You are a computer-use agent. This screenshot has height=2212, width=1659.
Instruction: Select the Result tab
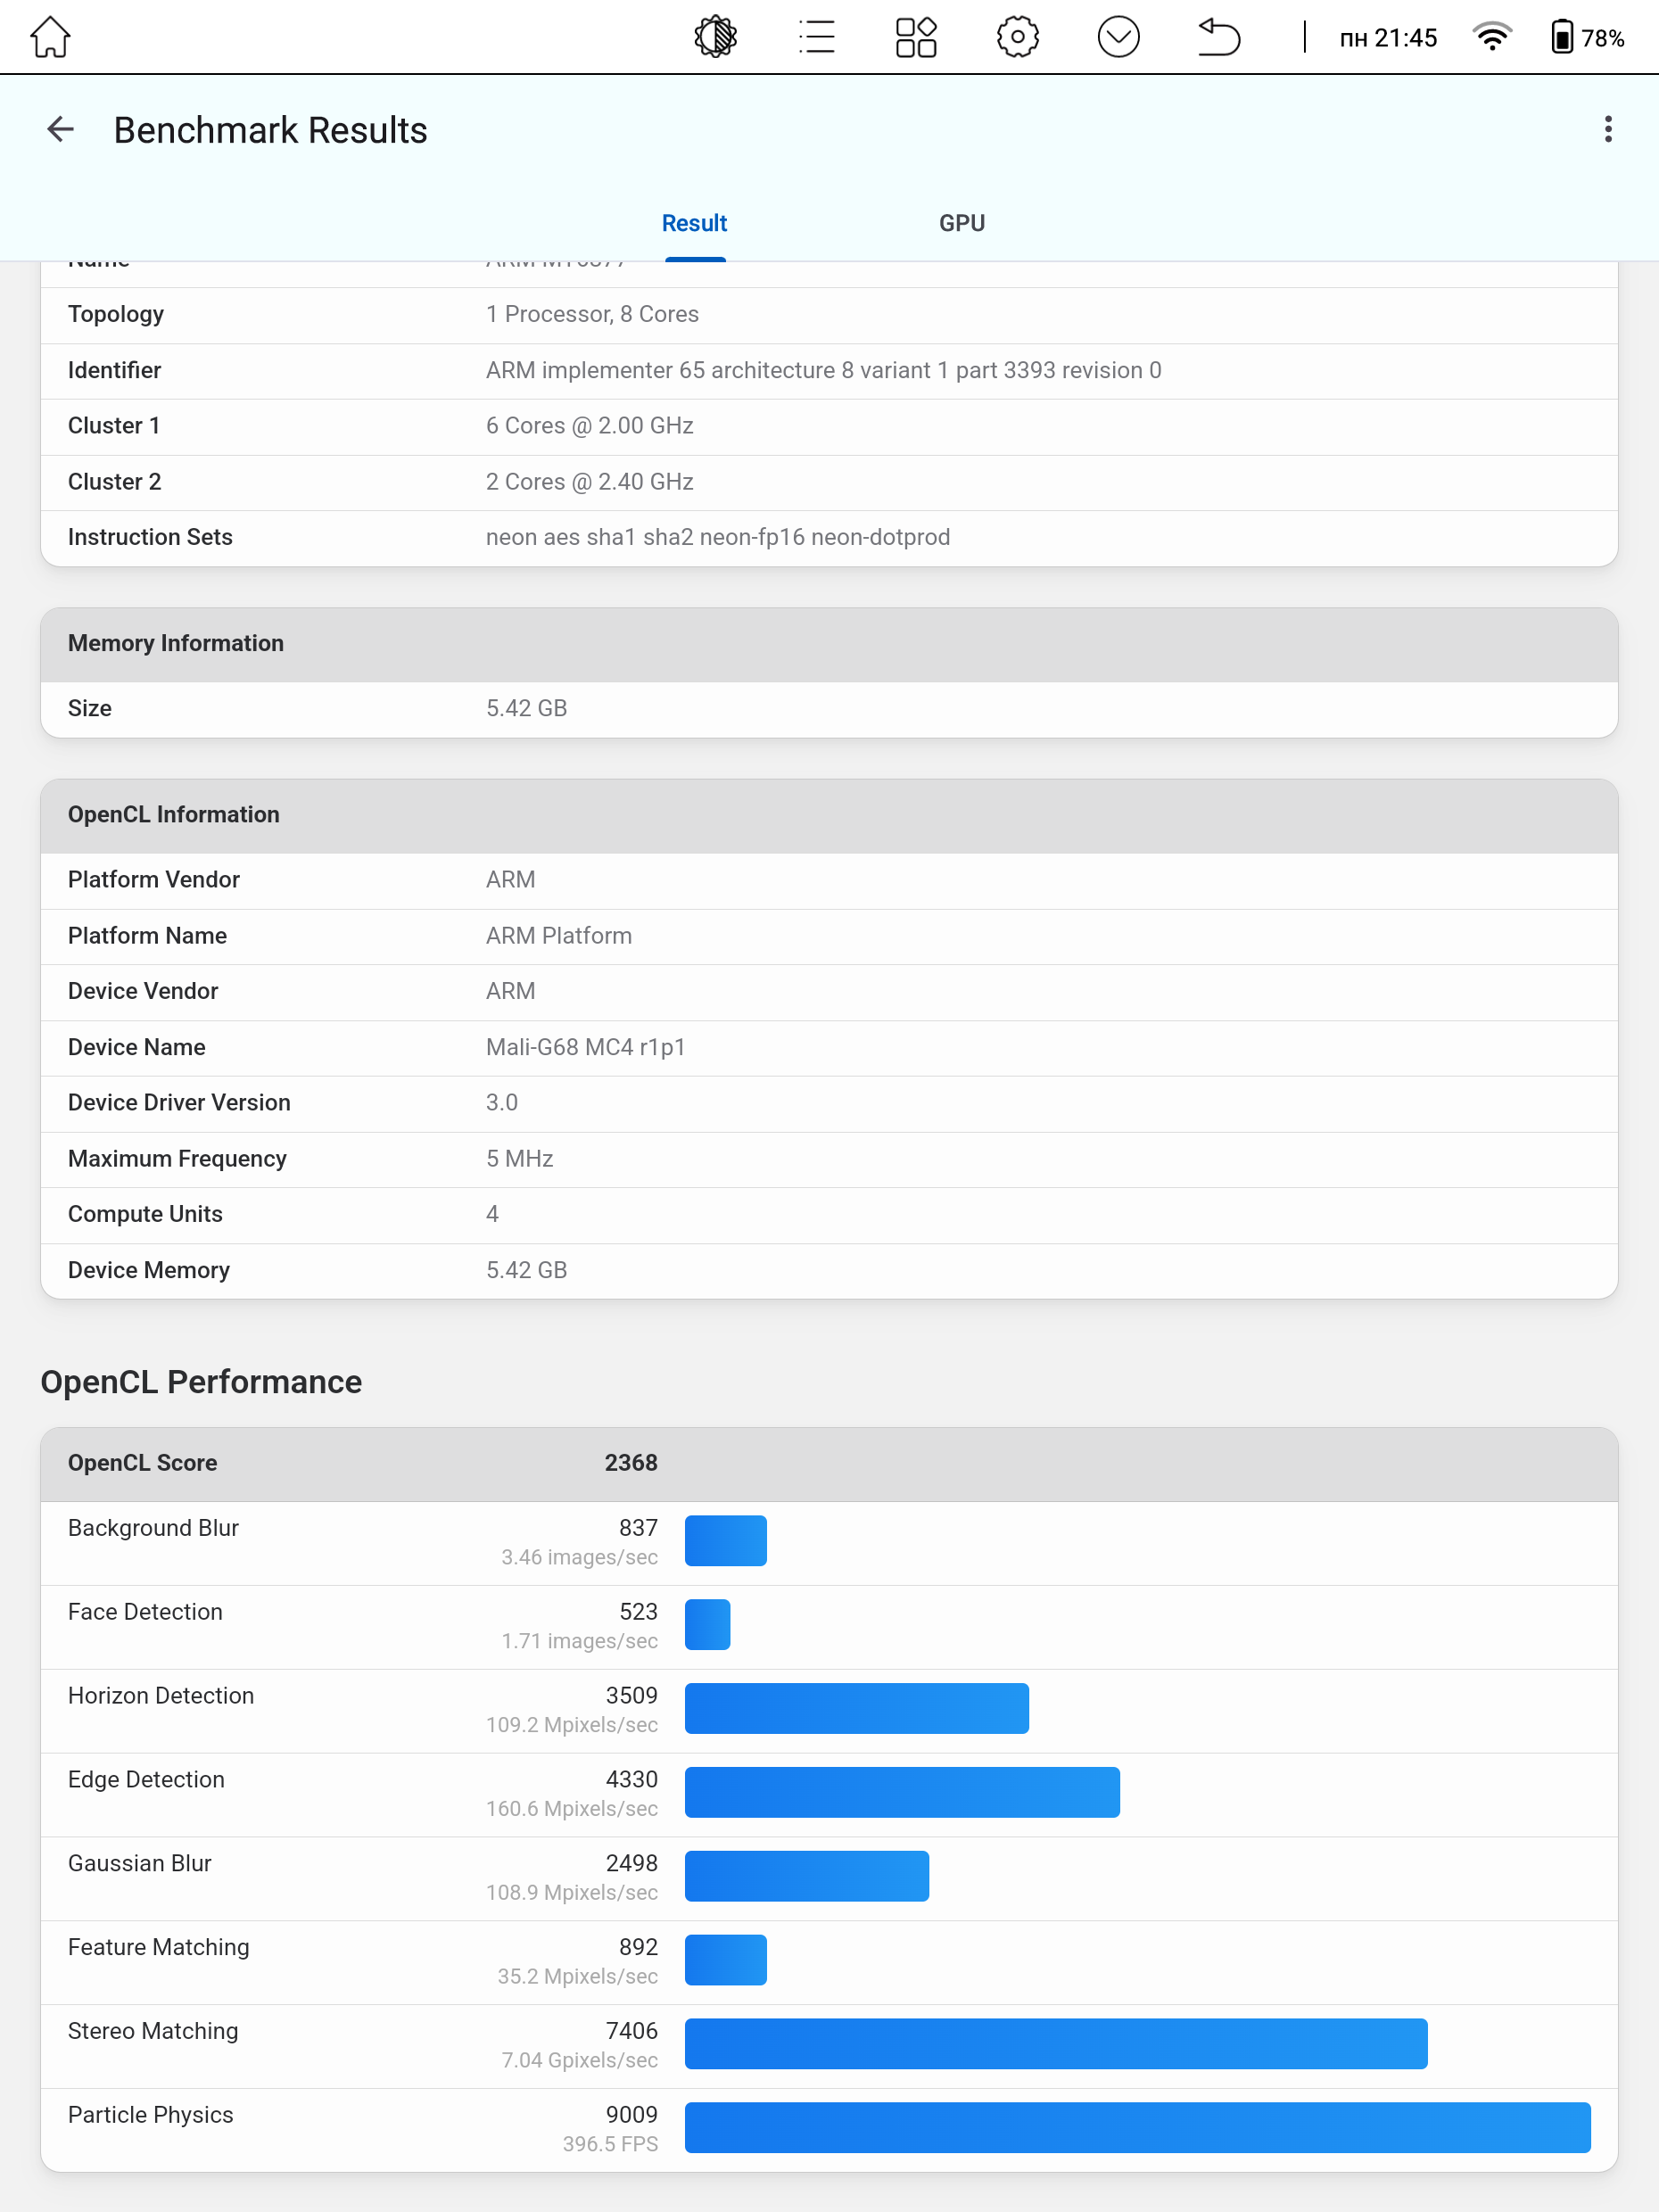click(694, 223)
